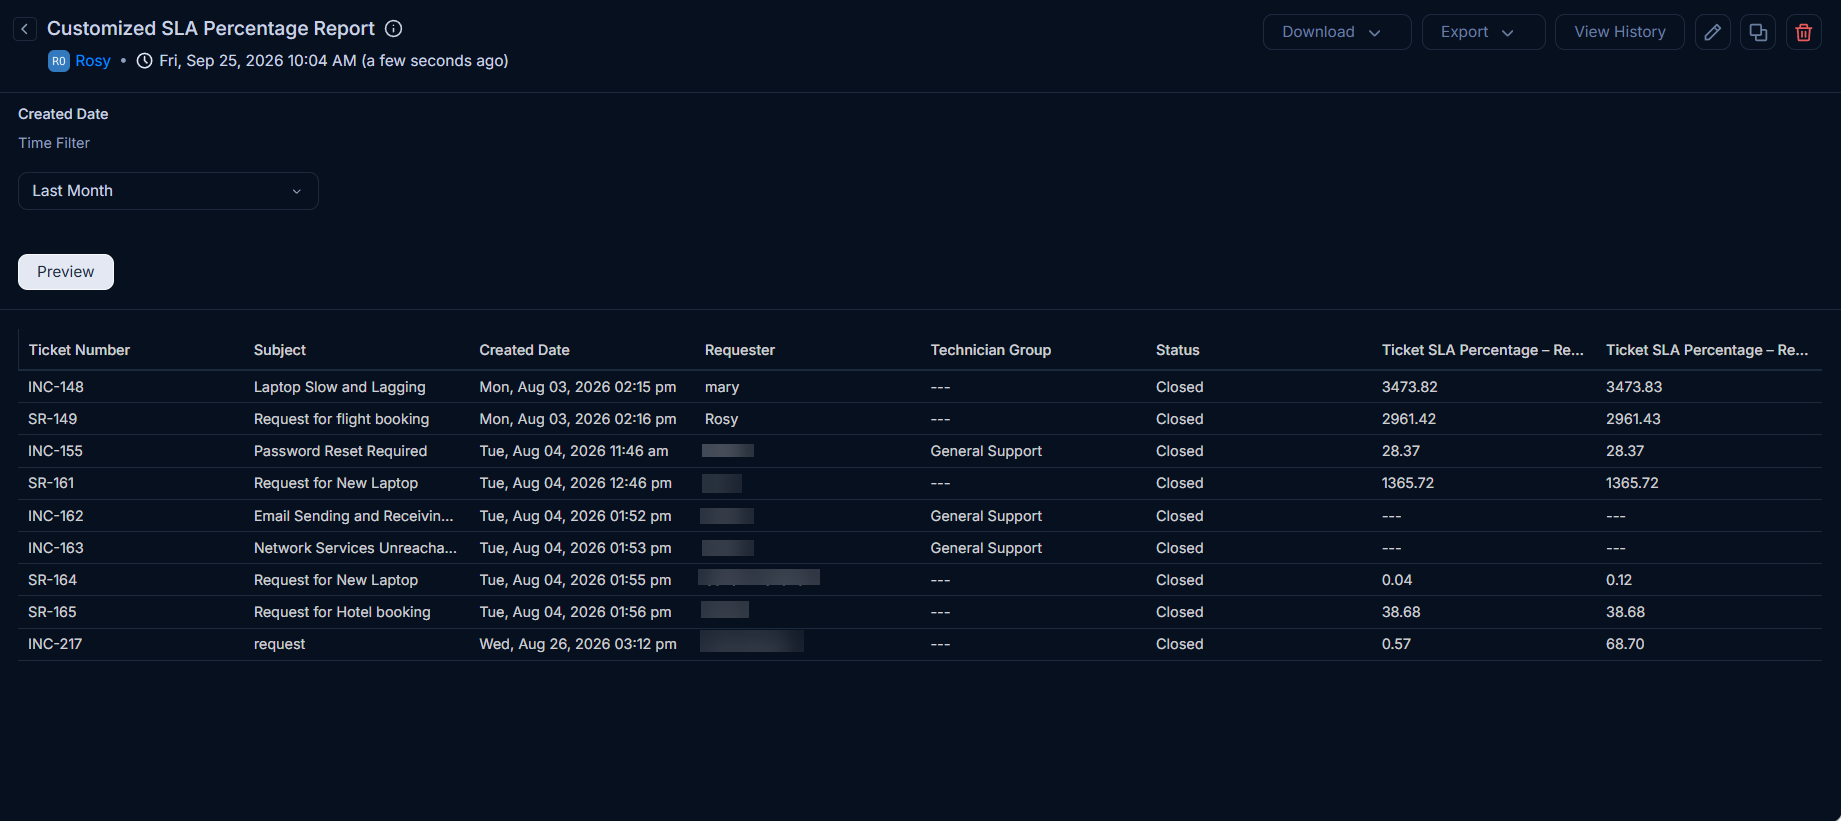Click the Created Date column header
This screenshot has width=1841, height=821.
pos(524,350)
